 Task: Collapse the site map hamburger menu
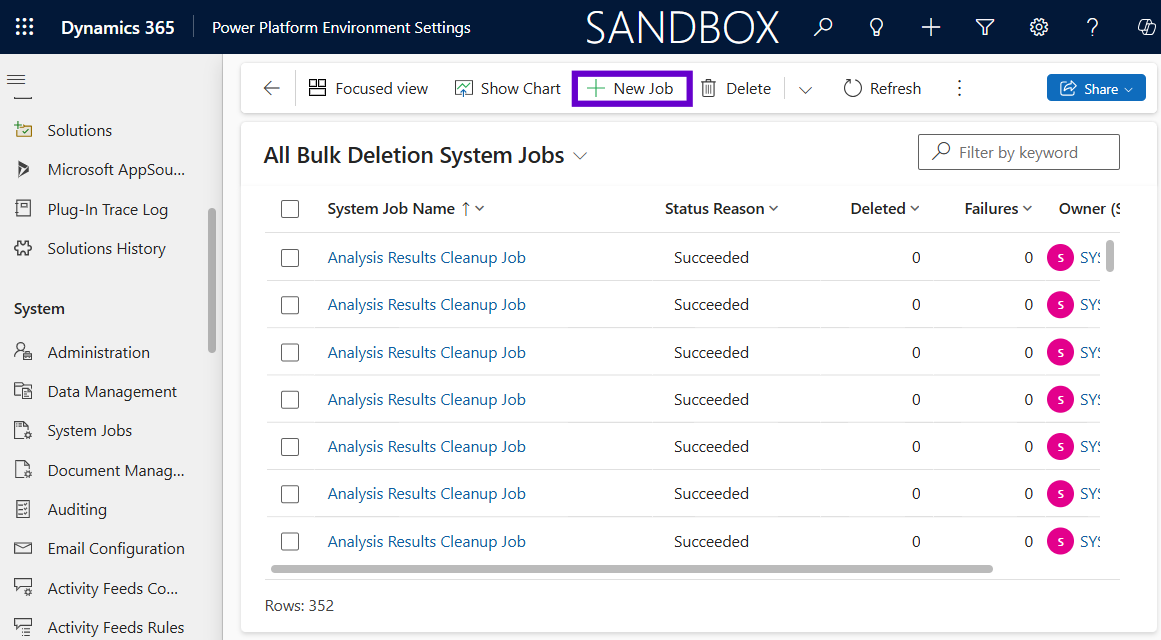coord(16,79)
